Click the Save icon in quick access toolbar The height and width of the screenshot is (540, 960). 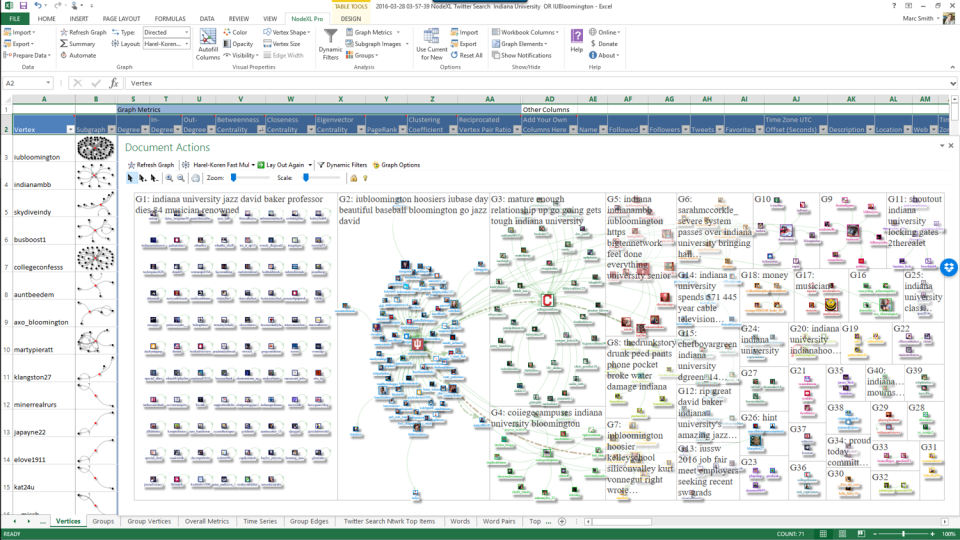pos(23,6)
